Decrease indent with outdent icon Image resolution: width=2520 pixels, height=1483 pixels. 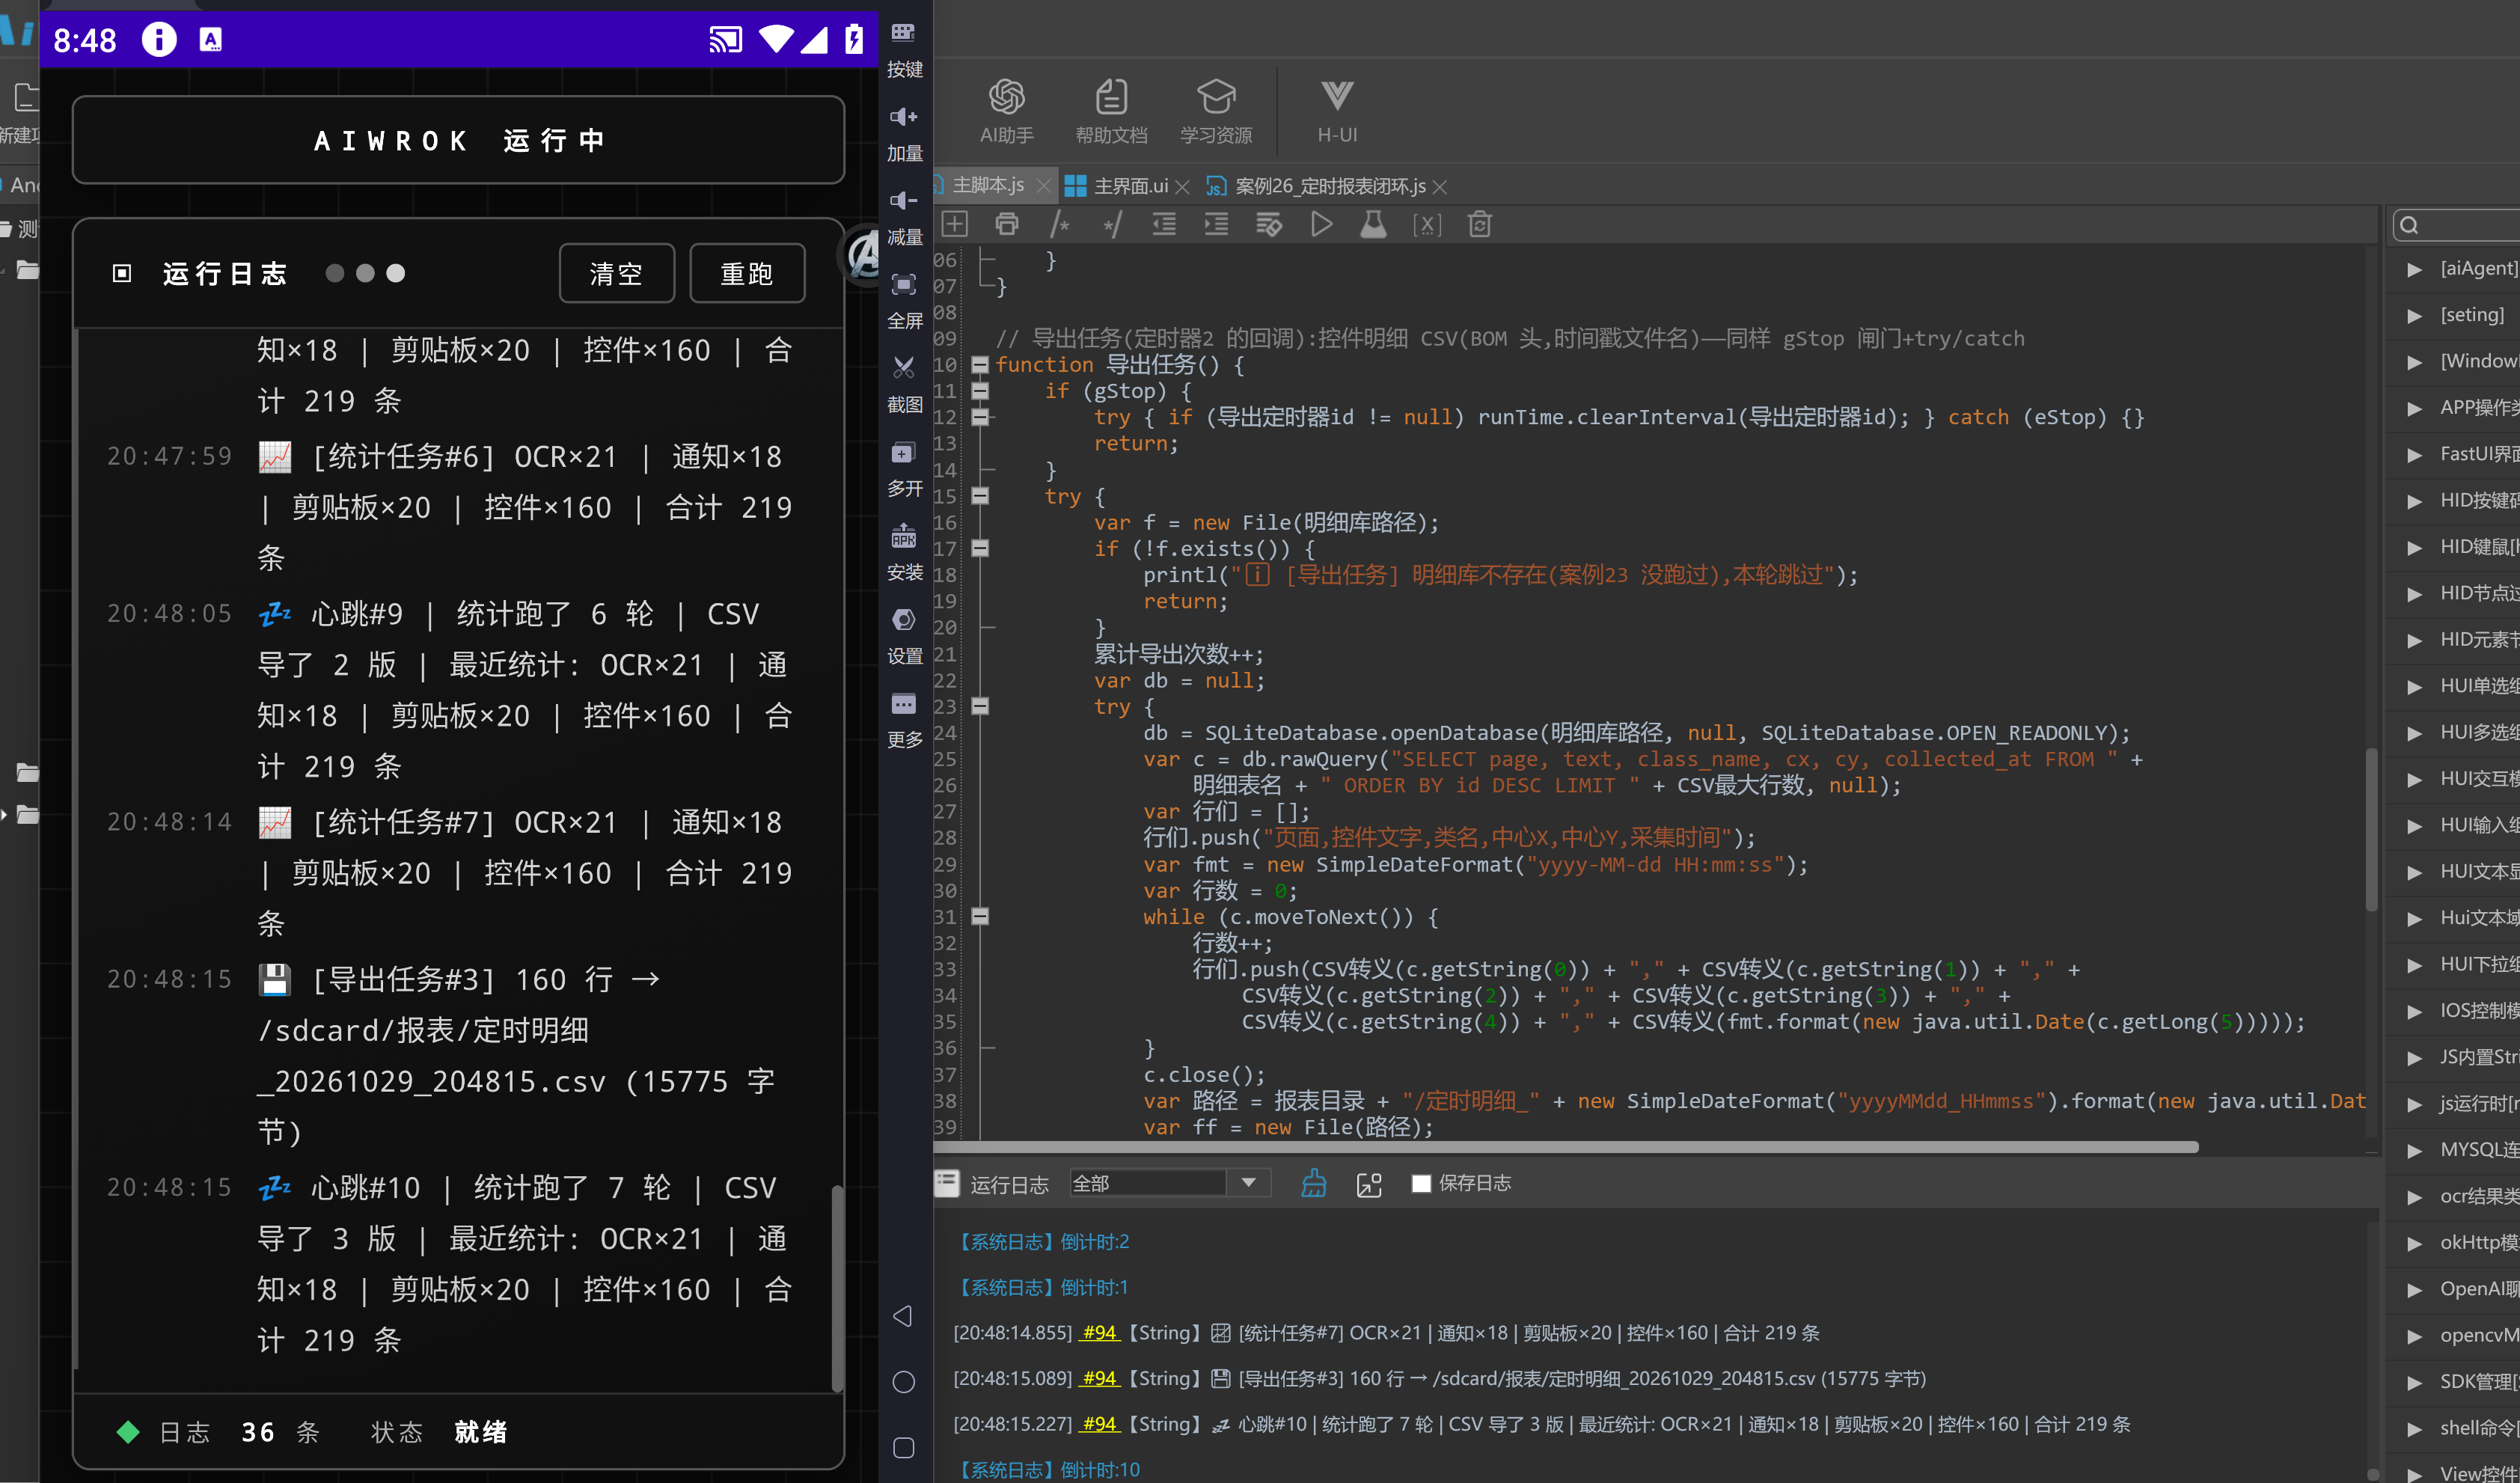(1164, 224)
